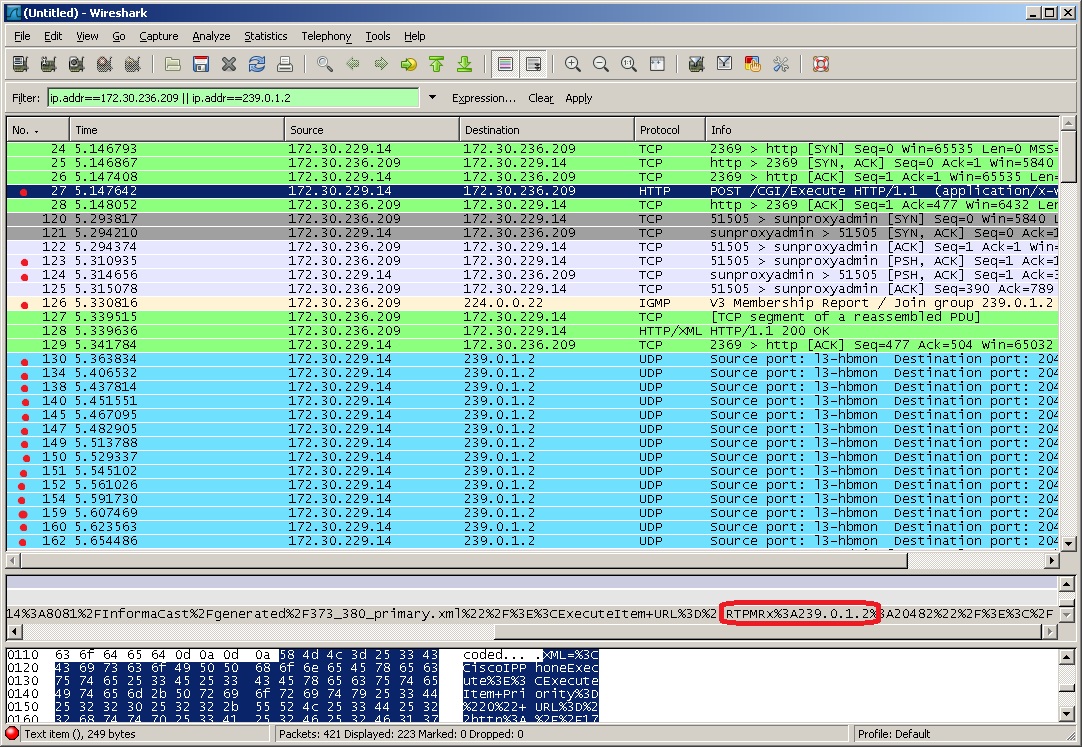Expand the filter history dropdown arrow

(432, 98)
